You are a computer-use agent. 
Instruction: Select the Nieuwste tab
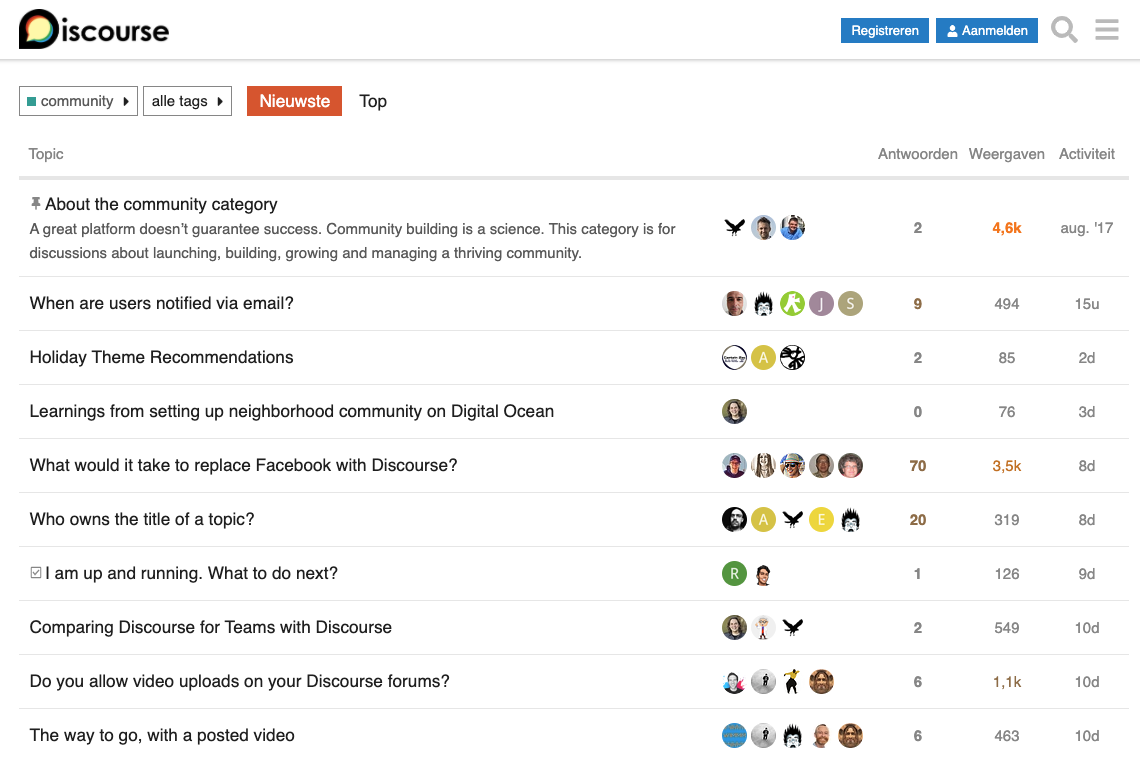coord(294,101)
